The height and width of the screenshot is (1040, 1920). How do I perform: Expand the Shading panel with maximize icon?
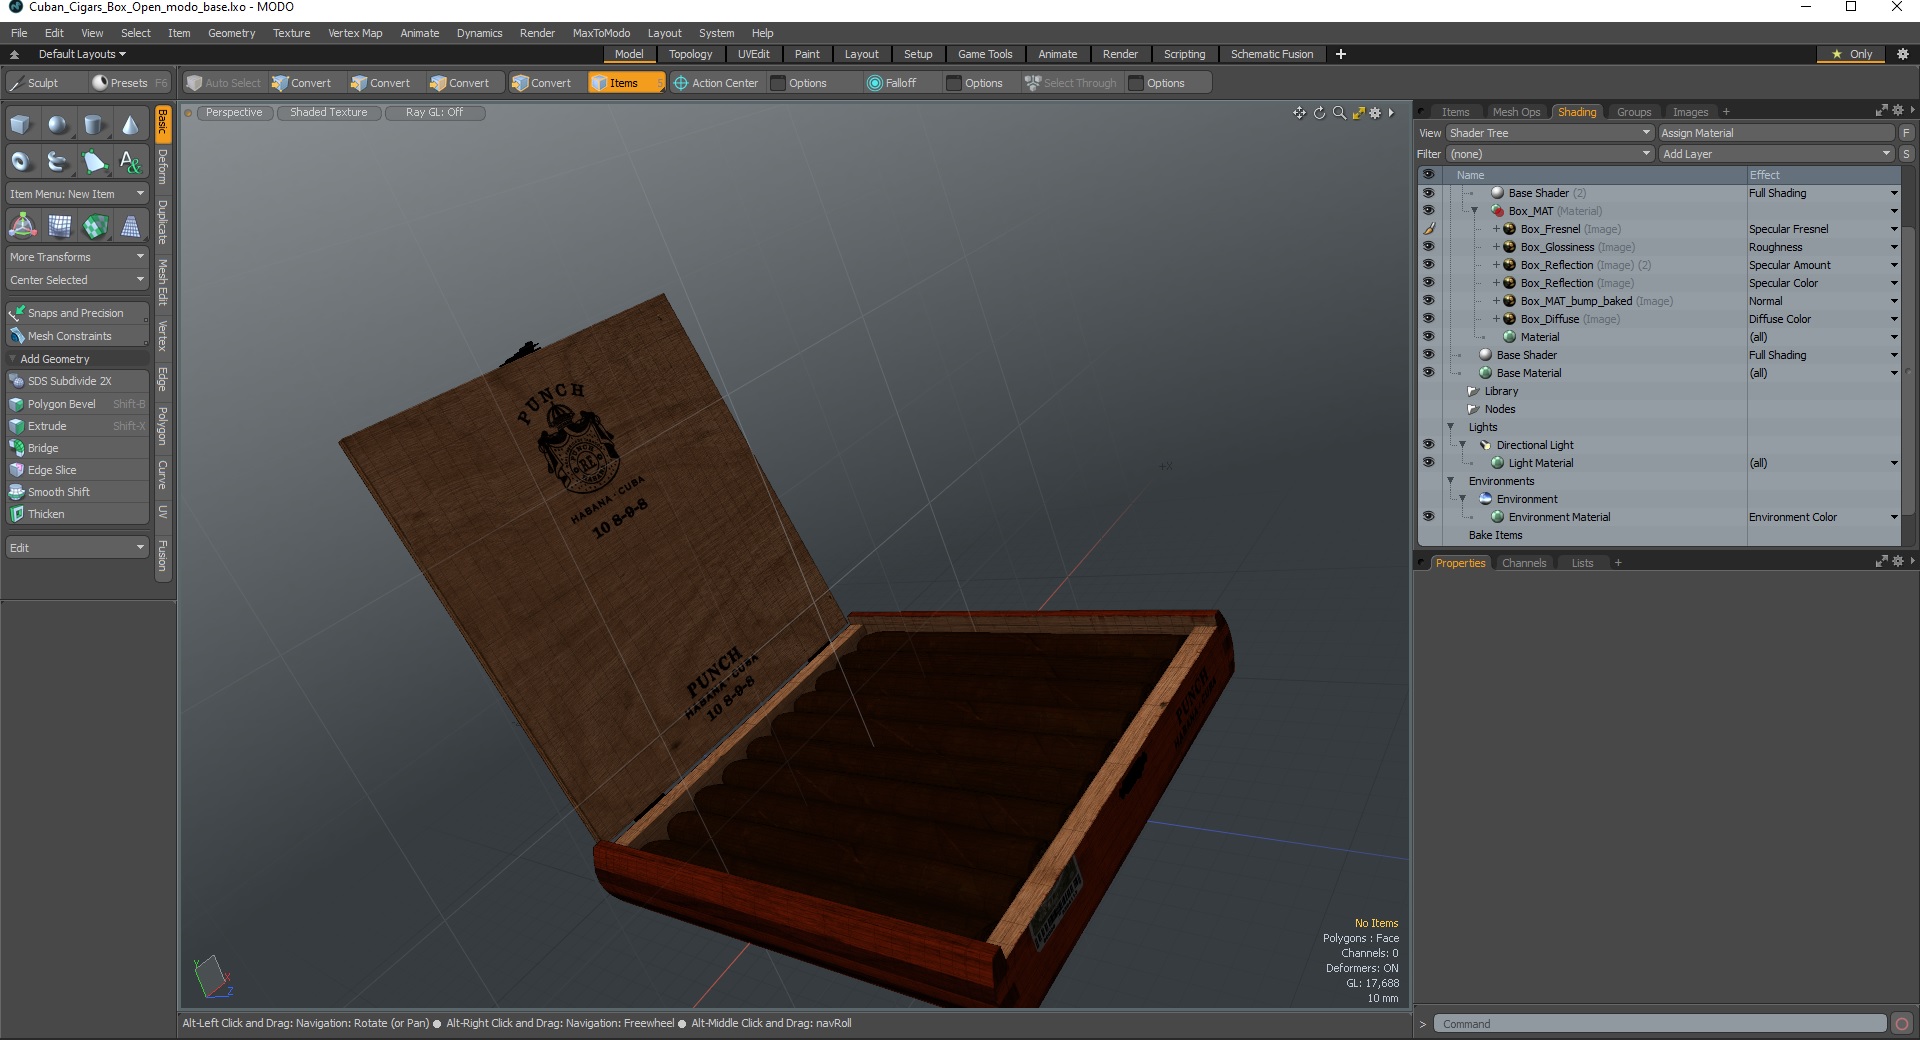[x=1881, y=111]
